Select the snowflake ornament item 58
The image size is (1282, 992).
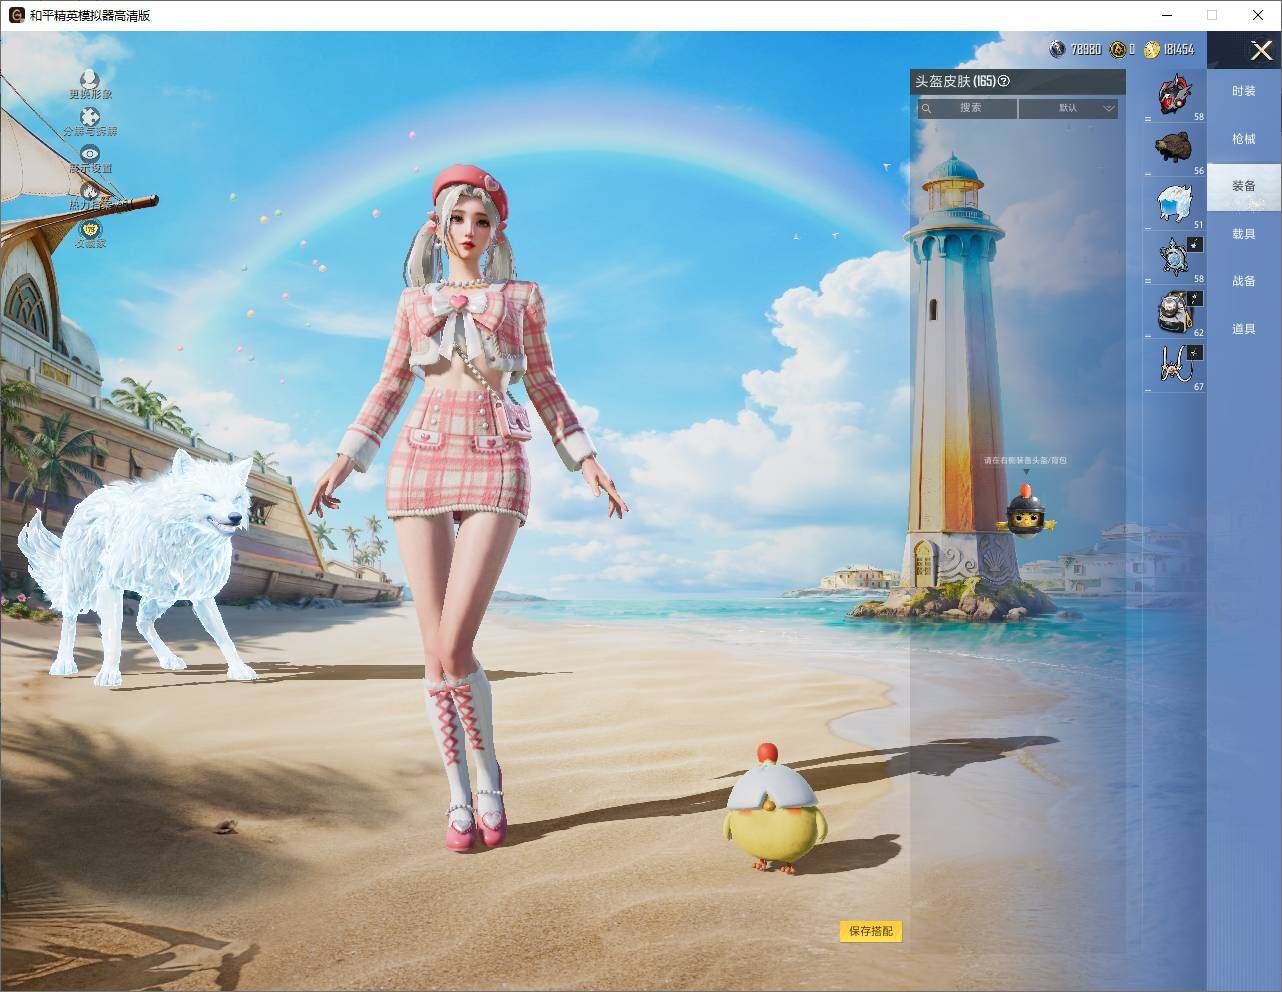click(1175, 258)
